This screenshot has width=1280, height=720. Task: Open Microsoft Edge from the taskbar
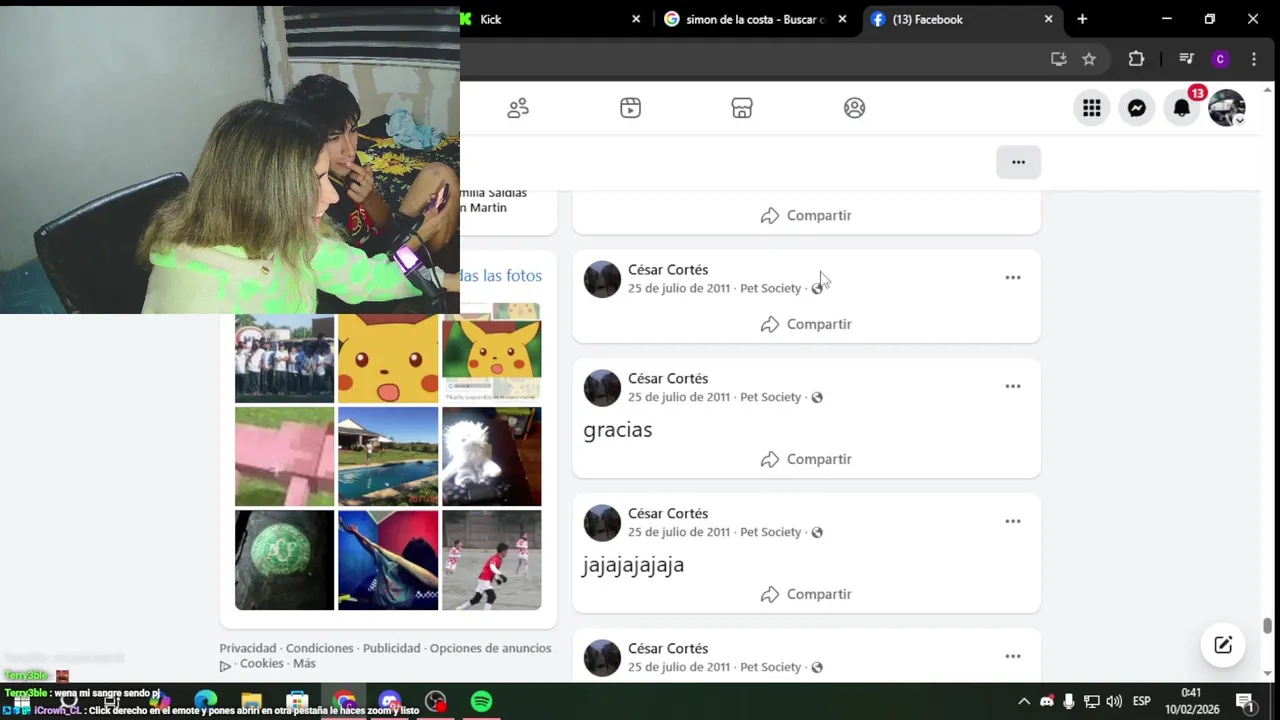(x=206, y=701)
